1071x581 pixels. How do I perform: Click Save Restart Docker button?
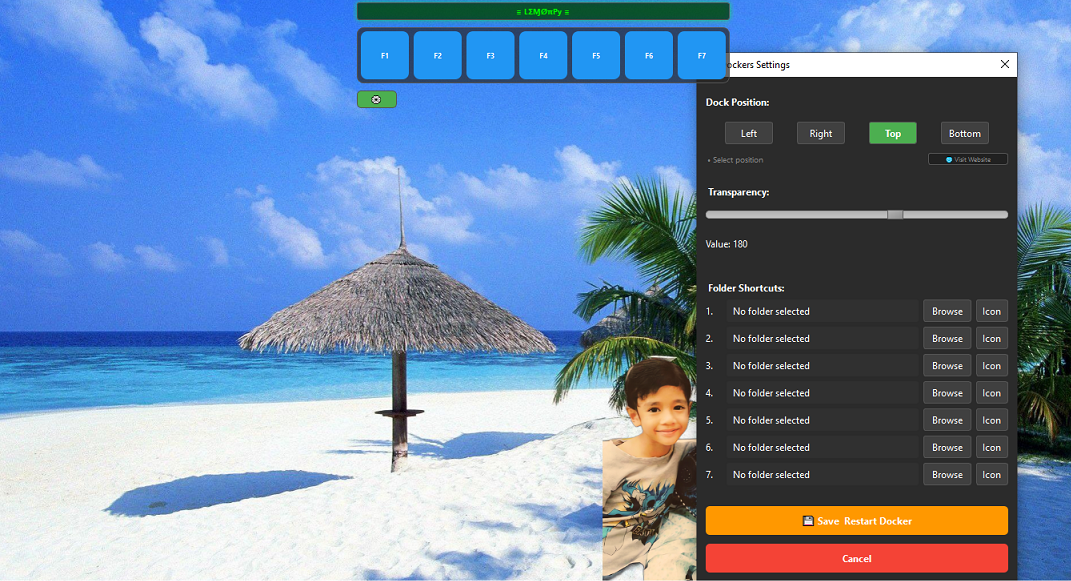857,521
